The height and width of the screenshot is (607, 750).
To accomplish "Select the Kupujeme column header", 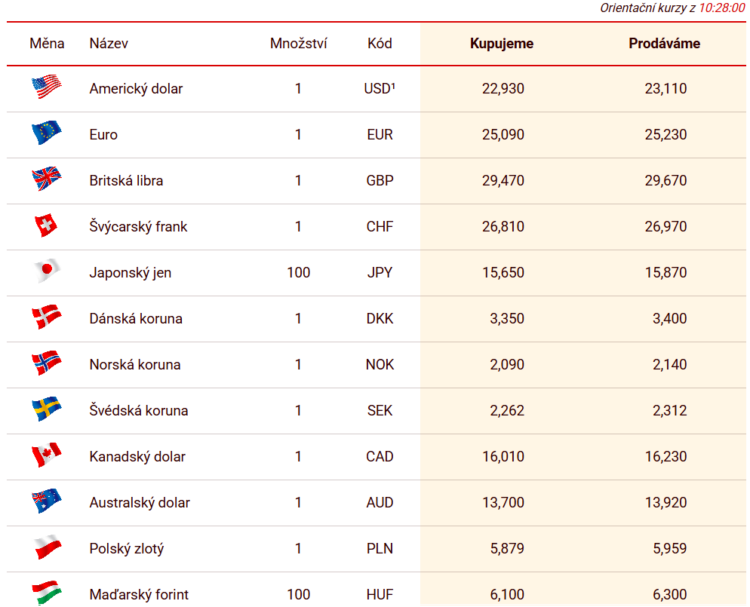I will click(502, 44).
